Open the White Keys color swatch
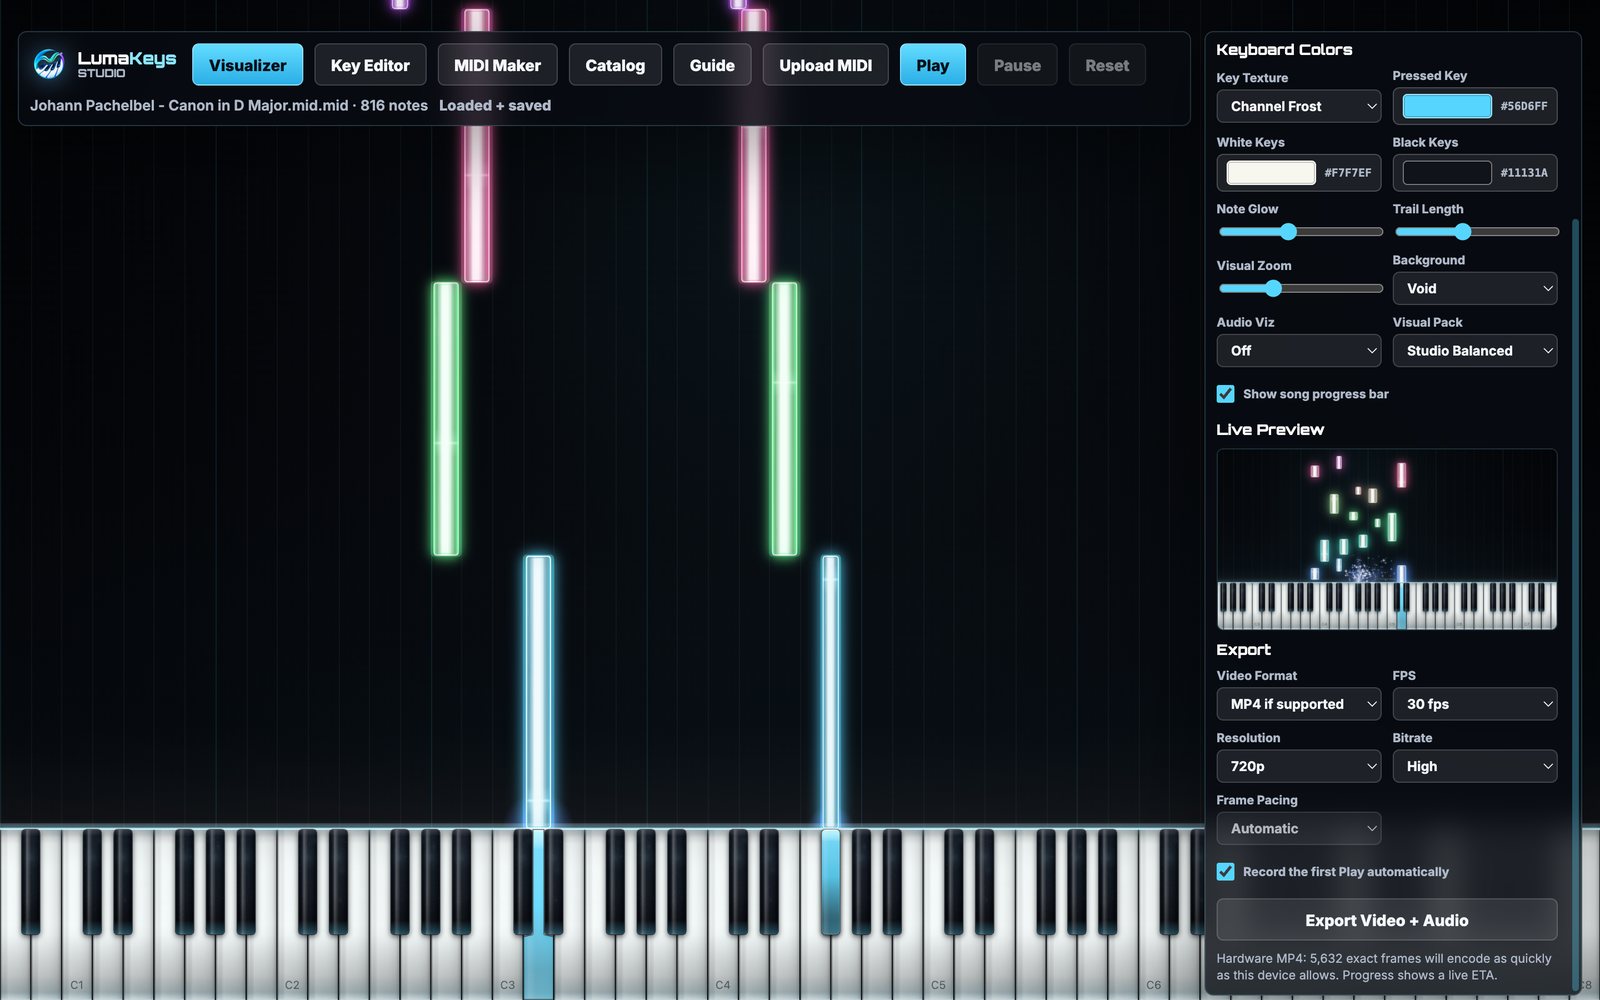 click(x=1271, y=173)
